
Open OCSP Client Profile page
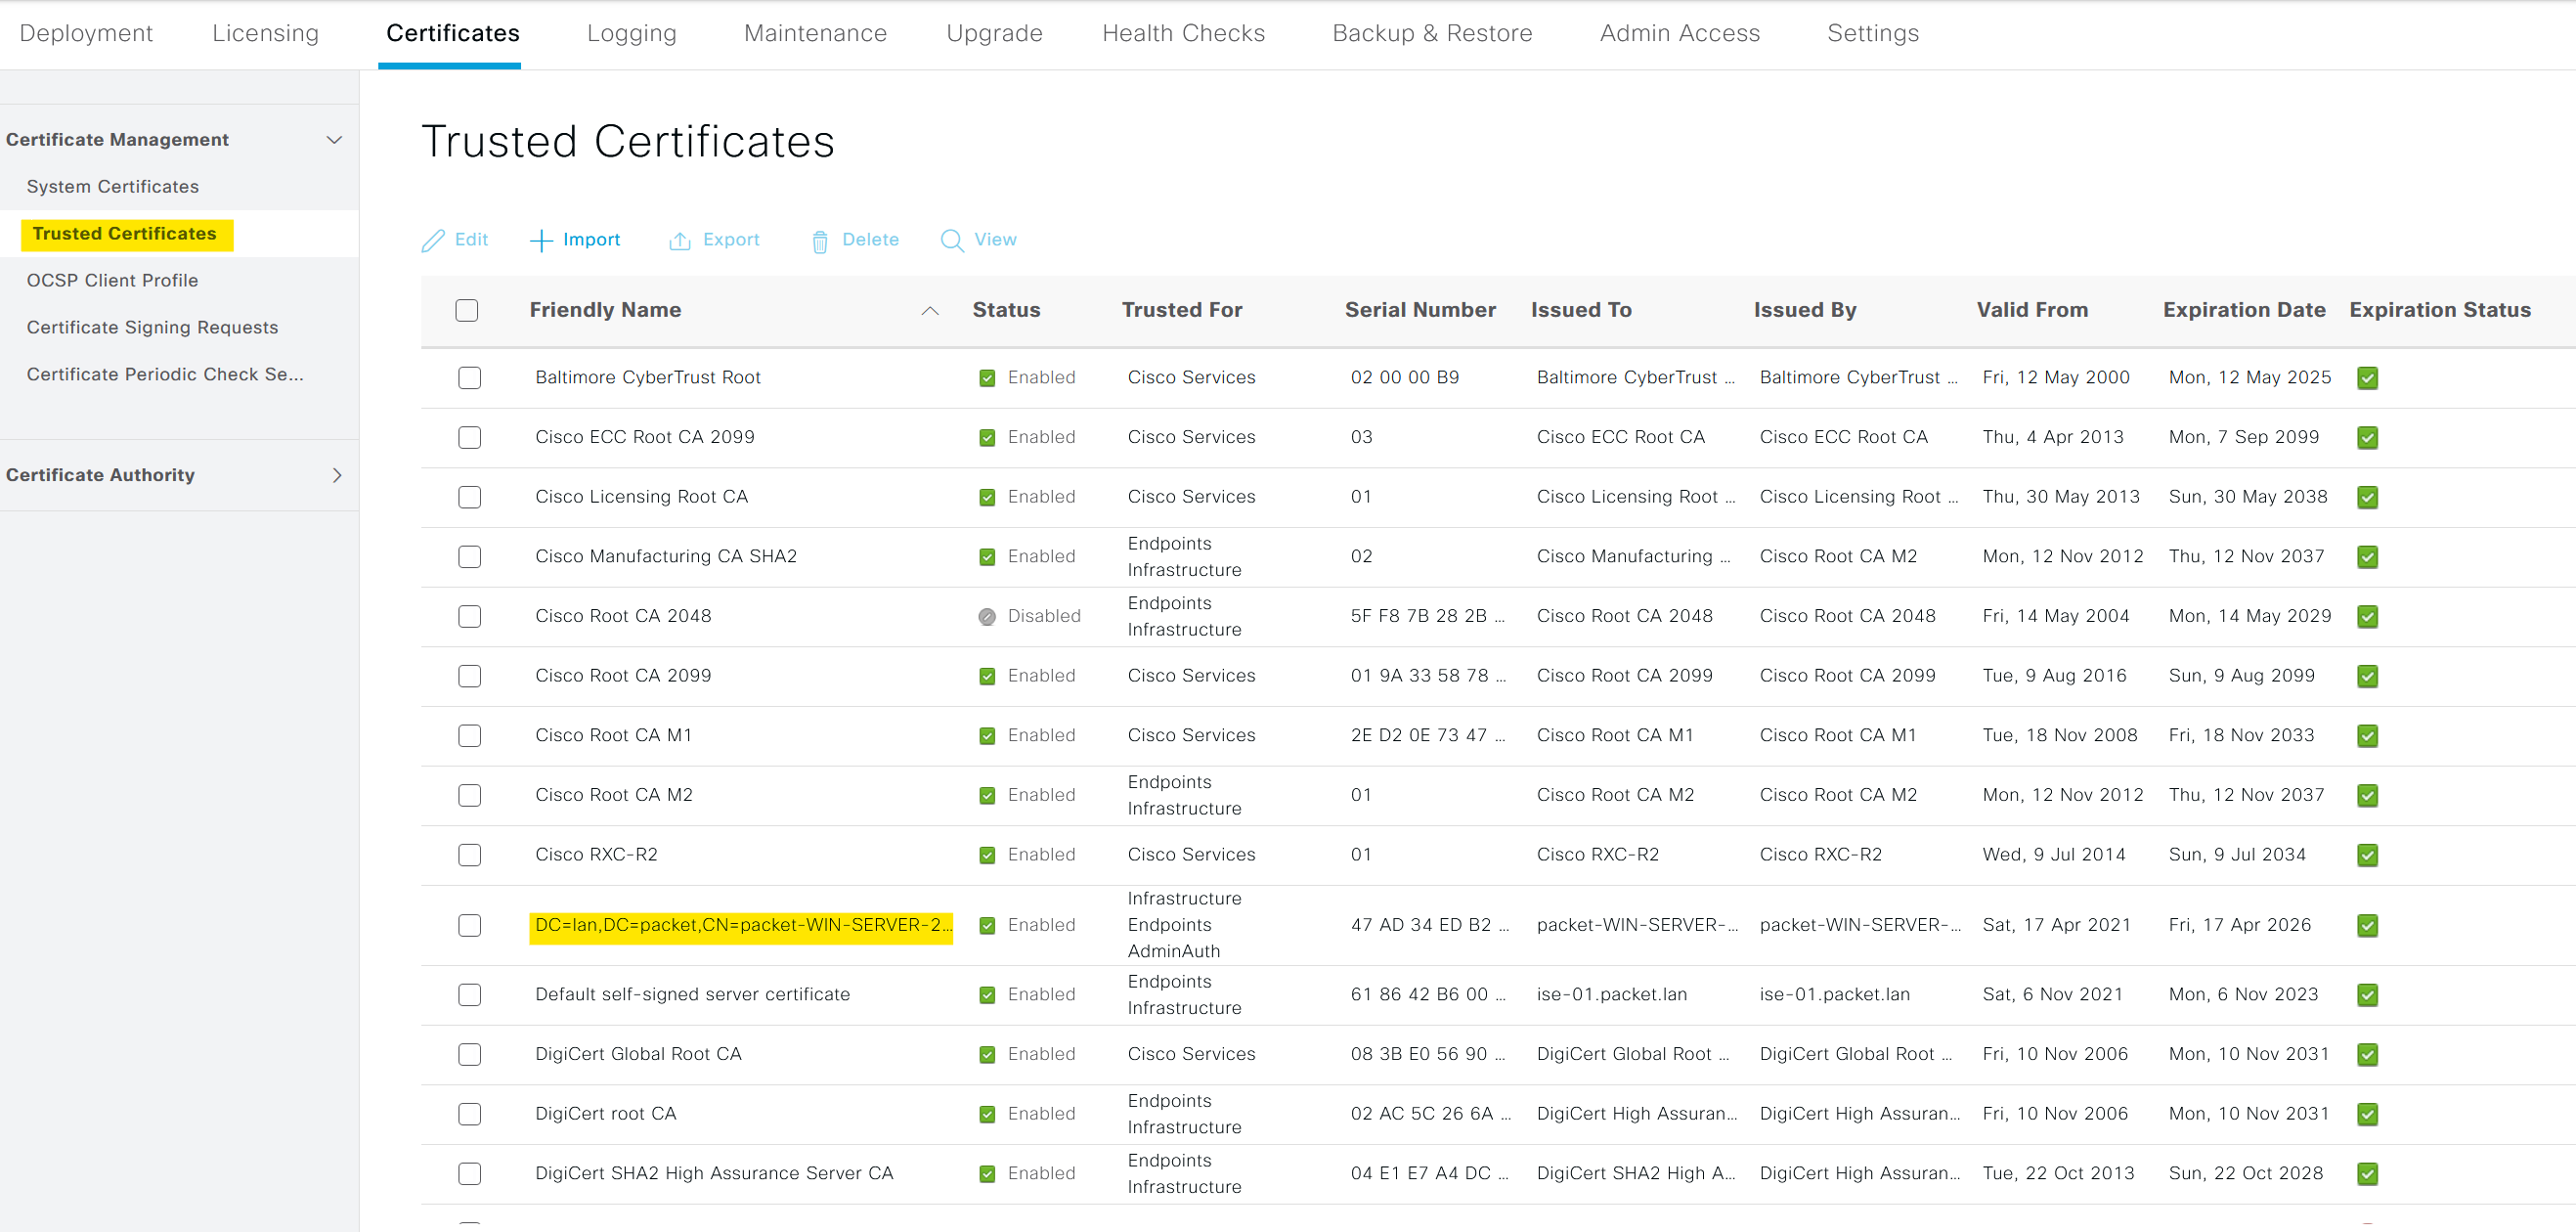pyautogui.click(x=112, y=280)
